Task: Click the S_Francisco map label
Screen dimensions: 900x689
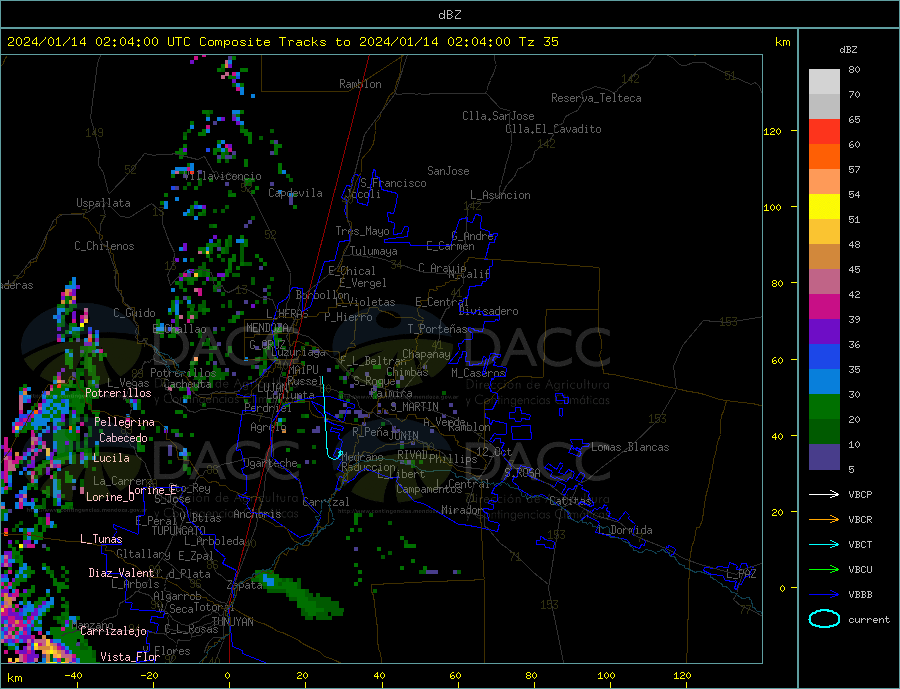Action: click(393, 183)
